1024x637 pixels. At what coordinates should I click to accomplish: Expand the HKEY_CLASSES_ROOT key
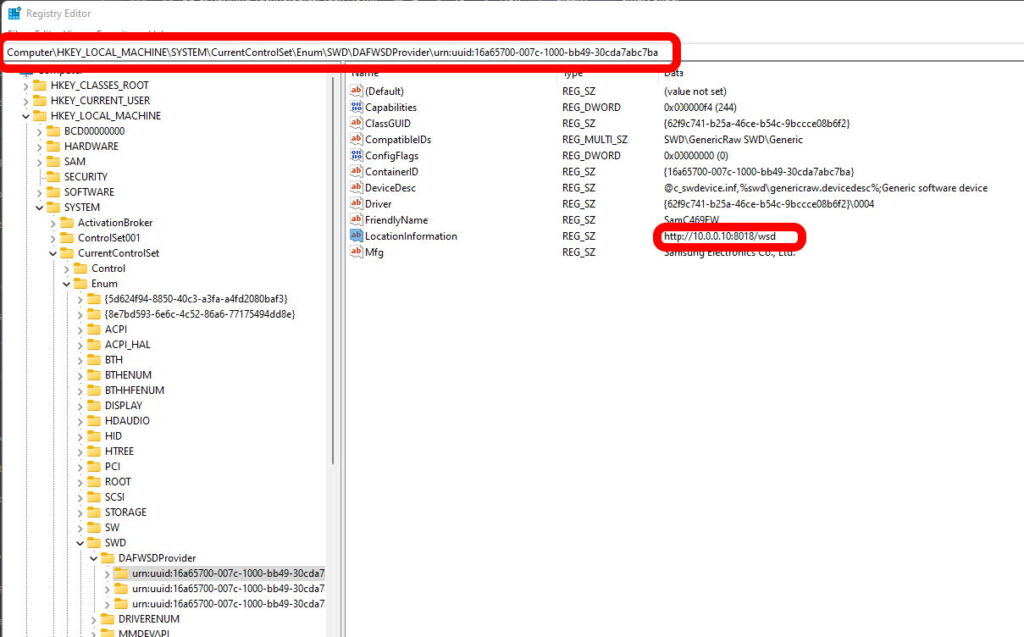click(x=26, y=85)
